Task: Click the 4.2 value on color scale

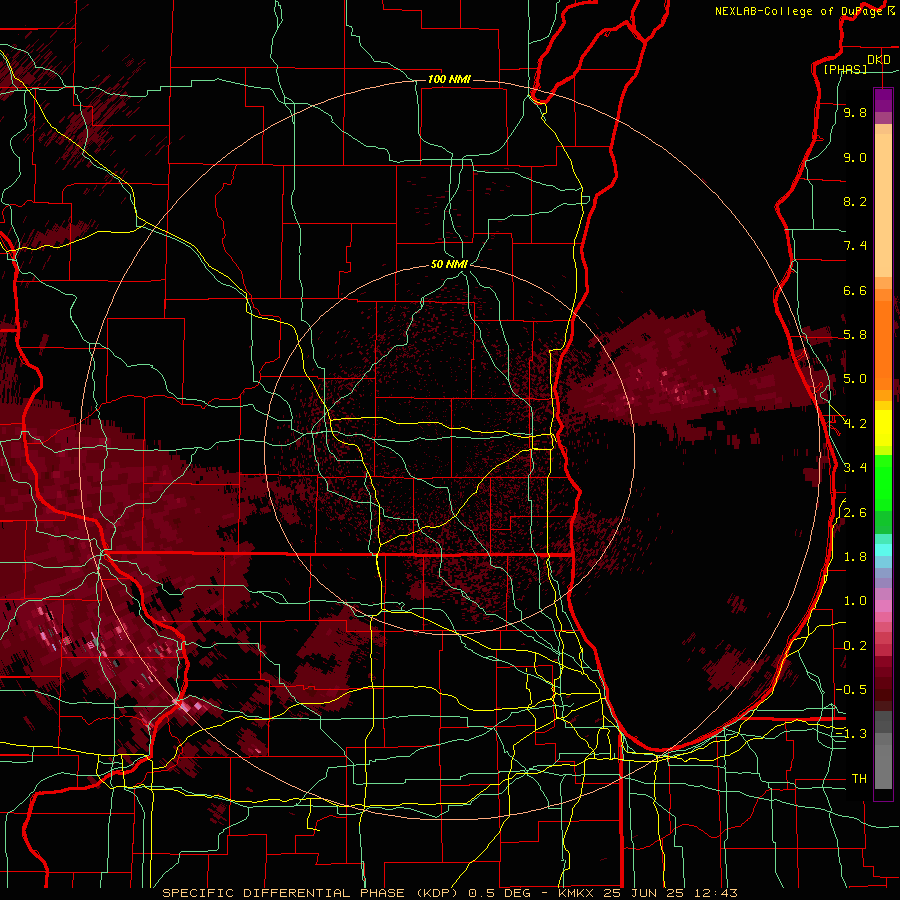Action: [x=855, y=424]
